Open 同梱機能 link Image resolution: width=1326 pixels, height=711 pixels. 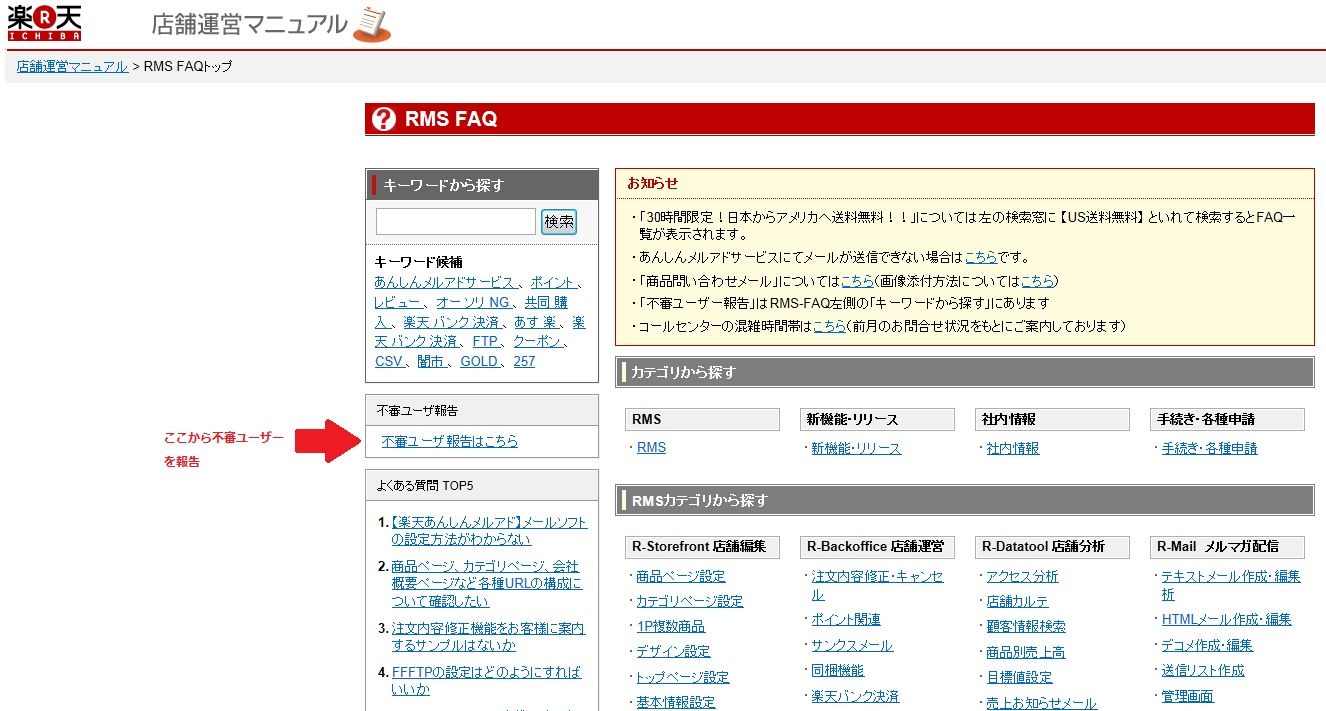pyautogui.click(x=838, y=670)
